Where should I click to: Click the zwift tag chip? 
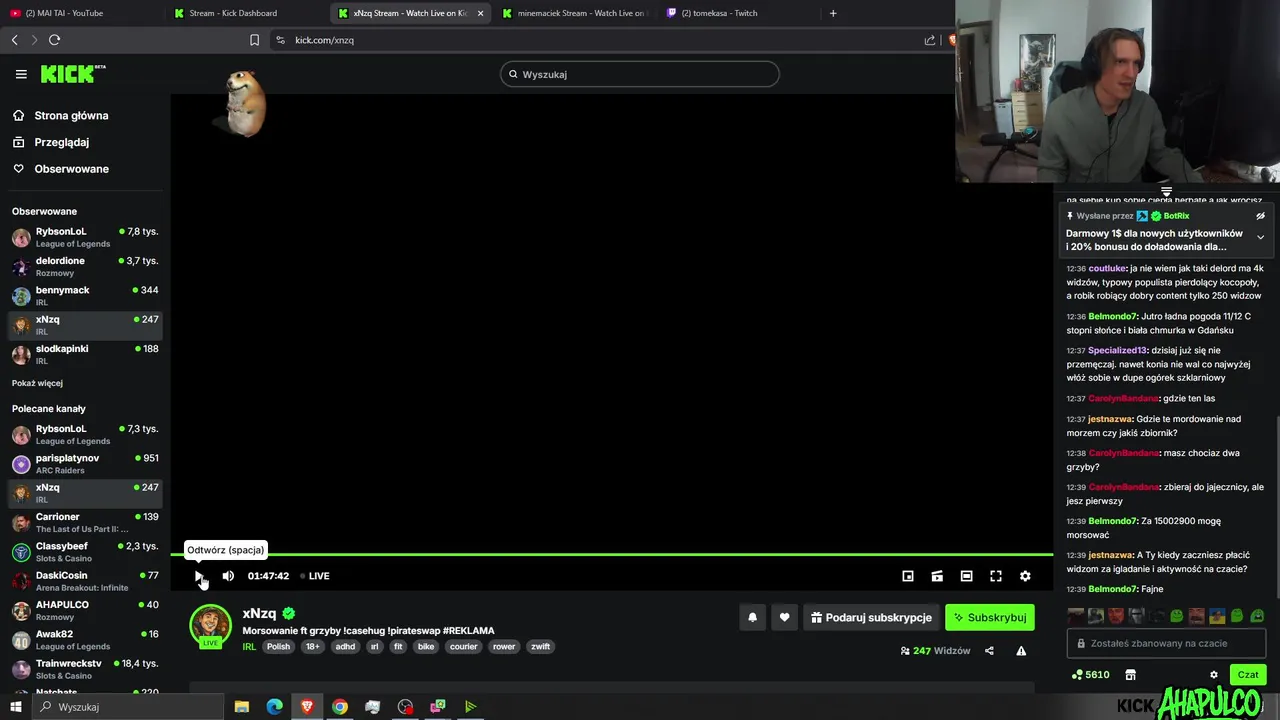541,647
